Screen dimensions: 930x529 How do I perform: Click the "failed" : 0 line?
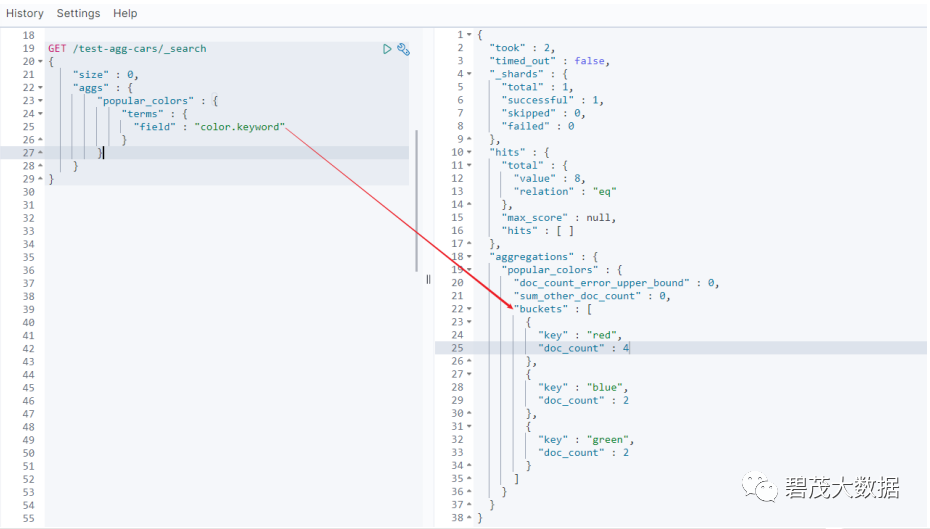(x=537, y=126)
